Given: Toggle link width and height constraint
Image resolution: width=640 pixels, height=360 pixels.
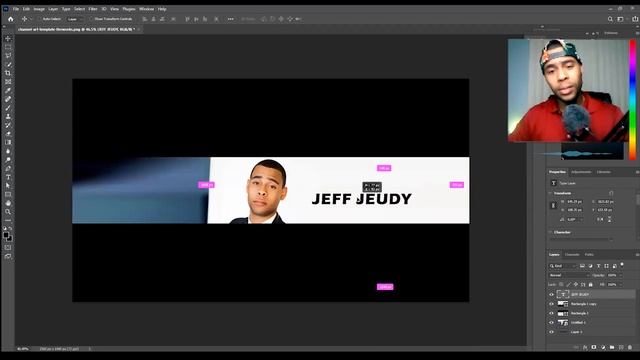Looking at the screenshot, I should [553, 206].
